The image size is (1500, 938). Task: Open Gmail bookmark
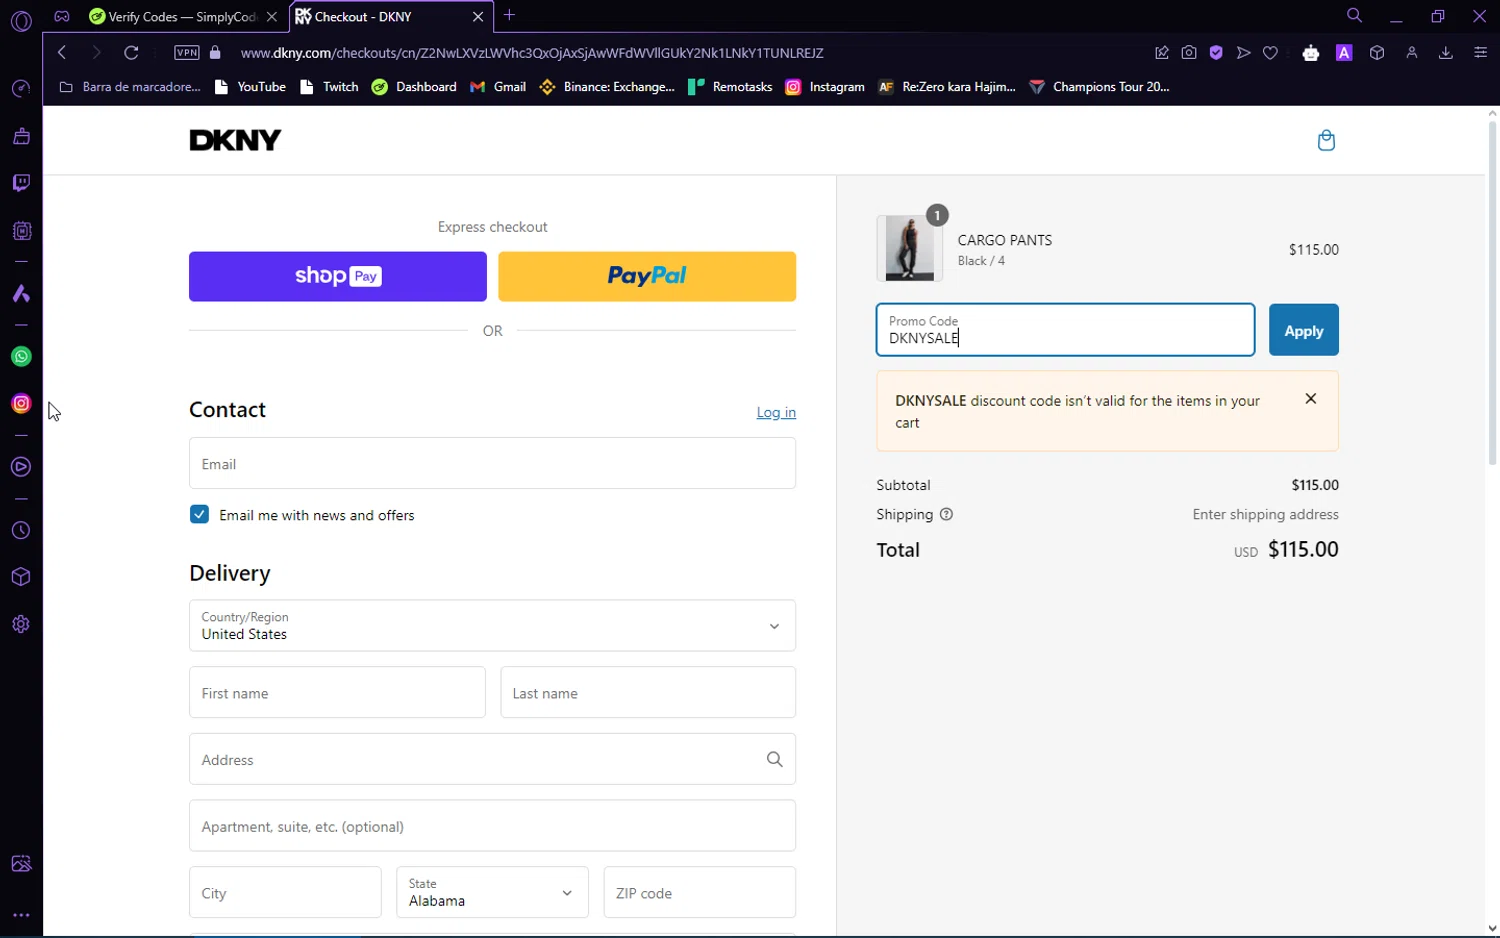(498, 87)
